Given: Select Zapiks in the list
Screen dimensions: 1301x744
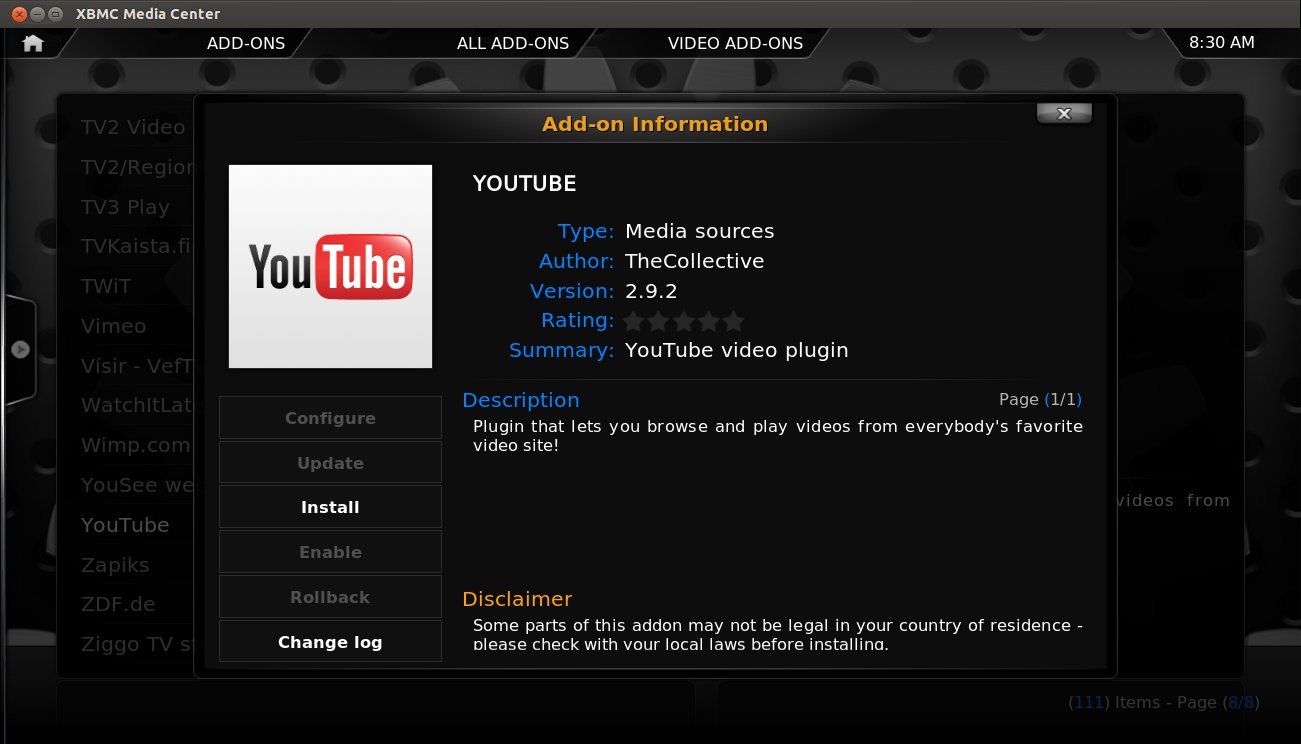Looking at the screenshot, I should tap(115, 565).
